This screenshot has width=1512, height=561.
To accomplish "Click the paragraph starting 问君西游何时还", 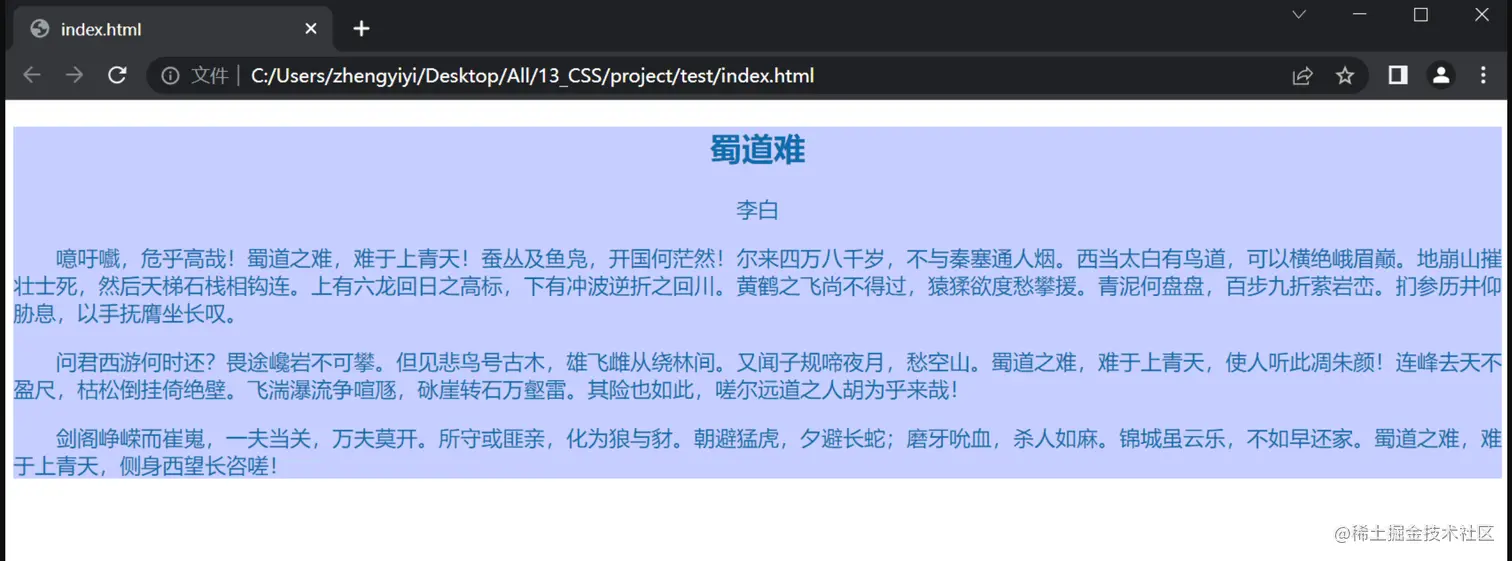I will coord(757,376).
